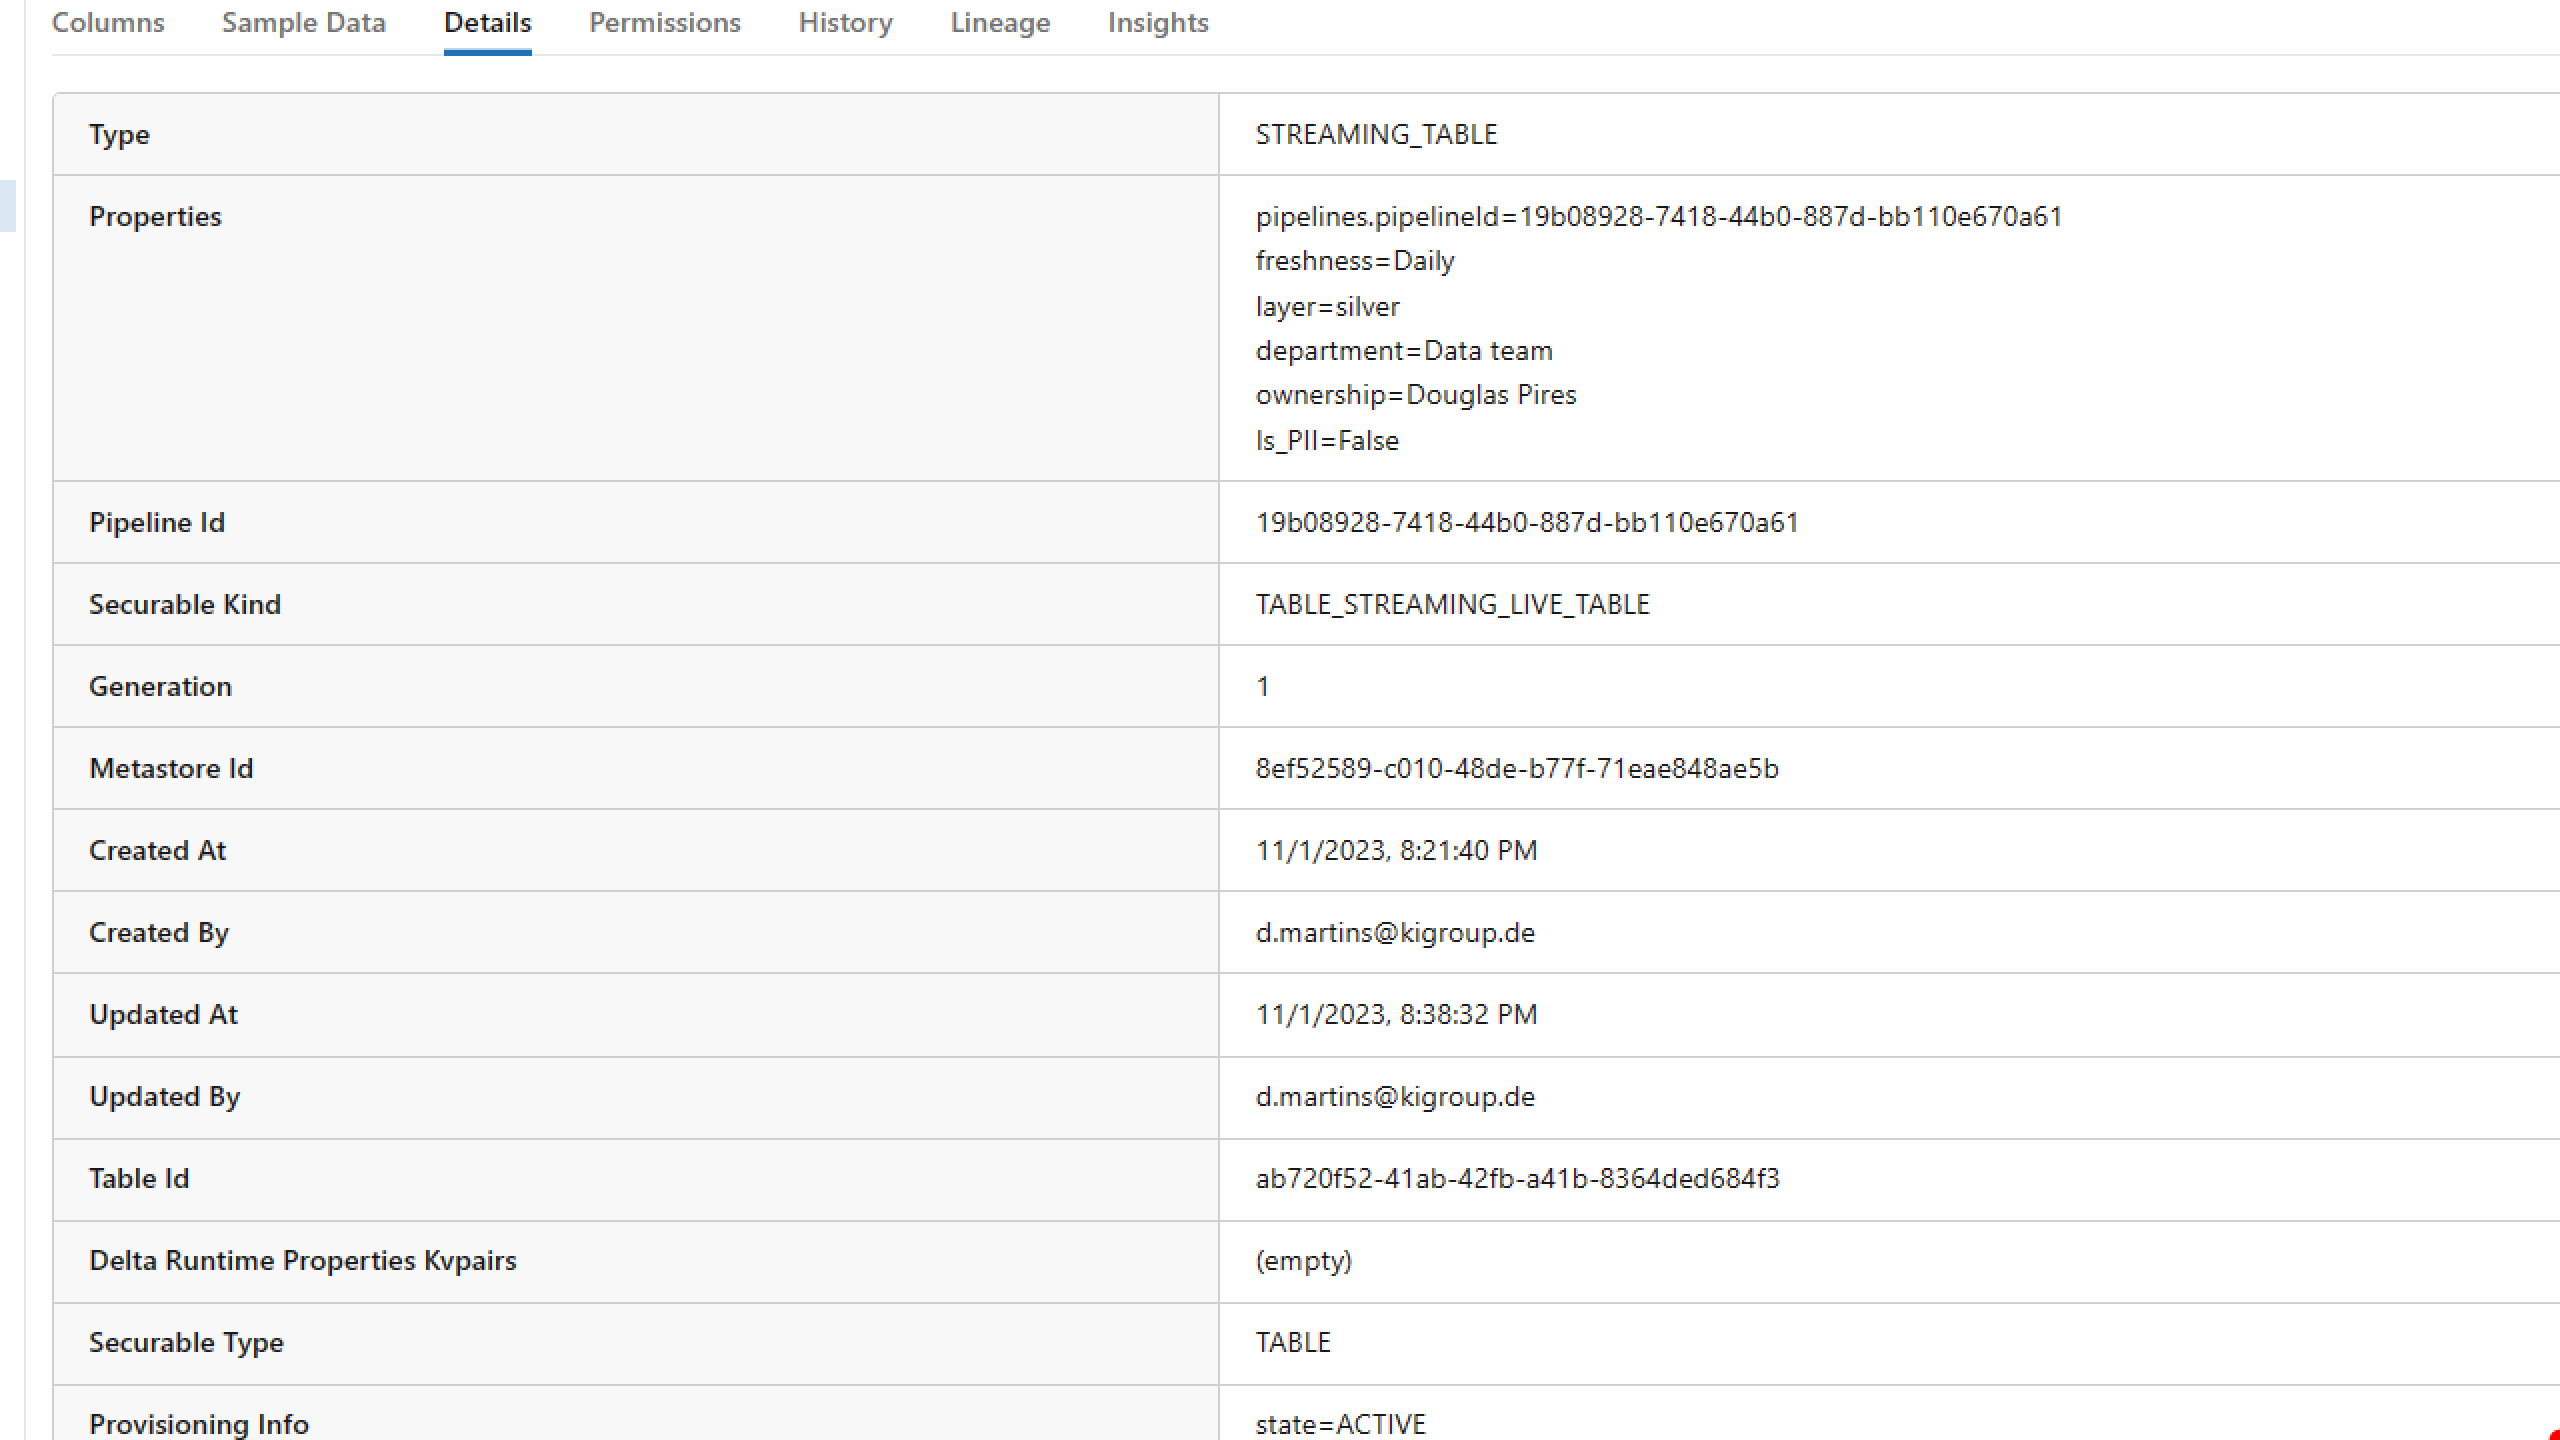Click the Type row label

click(x=119, y=135)
